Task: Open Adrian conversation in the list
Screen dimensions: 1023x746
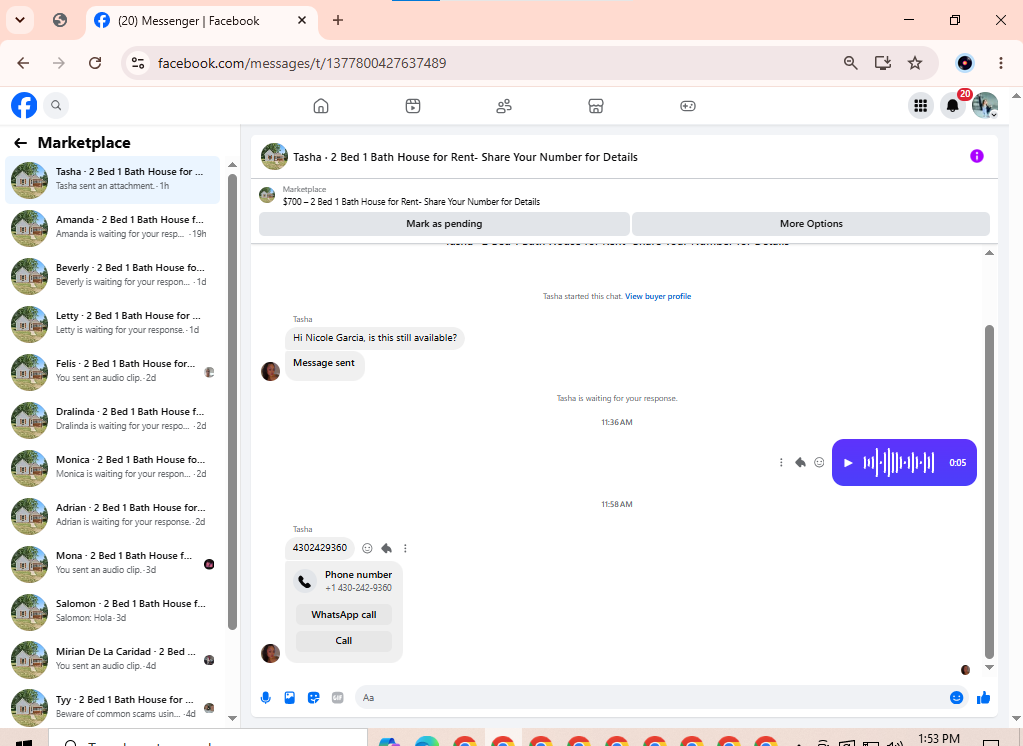Action: [112, 515]
